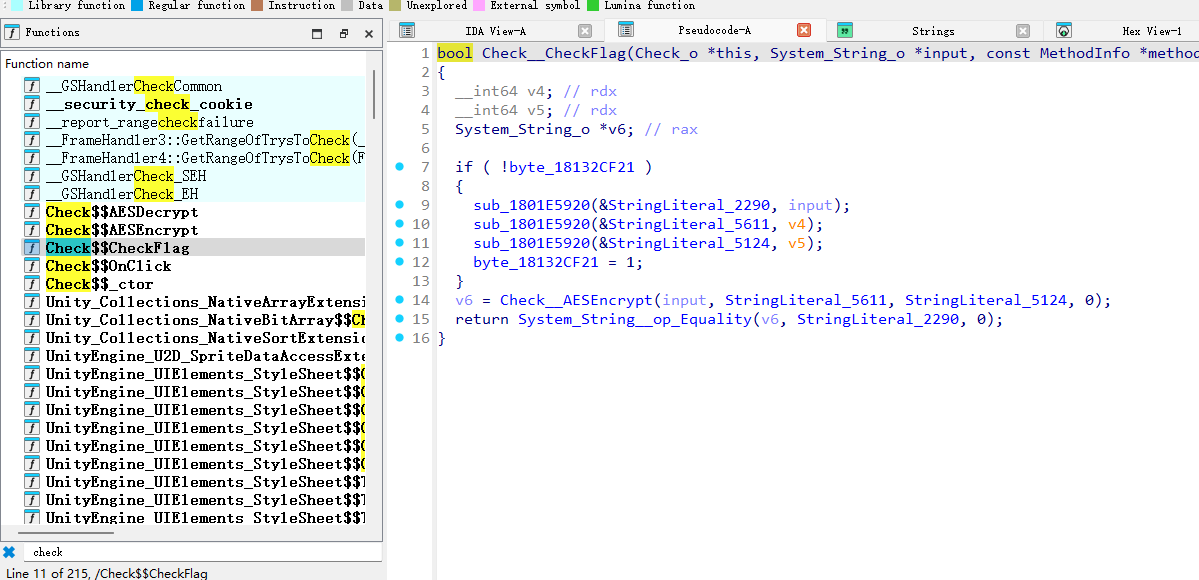Click the function icon beside Check$$AESEncrypt
The image size is (1199, 580).
click(31, 230)
